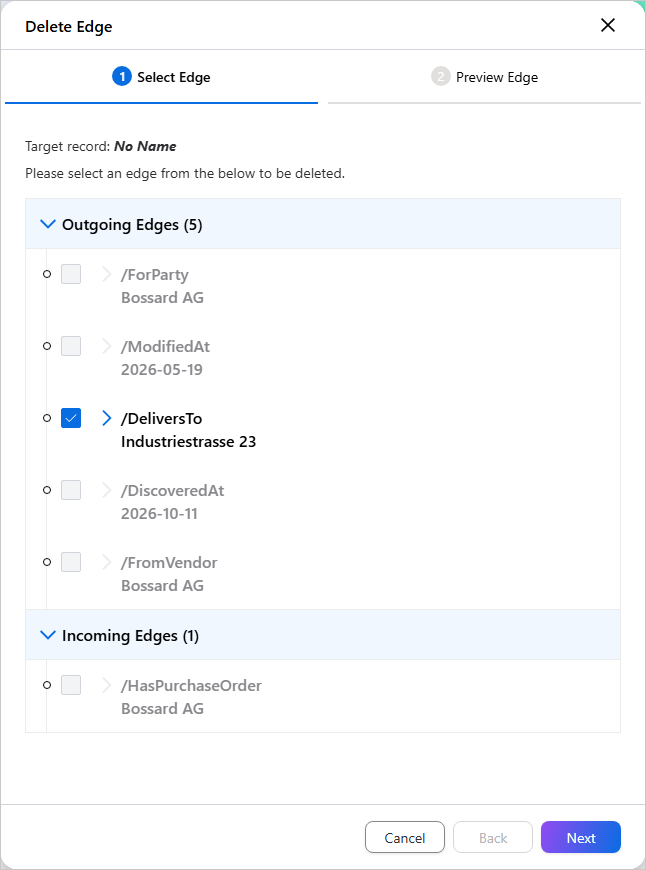This screenshot has width=646, height=870.
Task: Expand the /ForParty edge chevron
Action: (107, 274)
